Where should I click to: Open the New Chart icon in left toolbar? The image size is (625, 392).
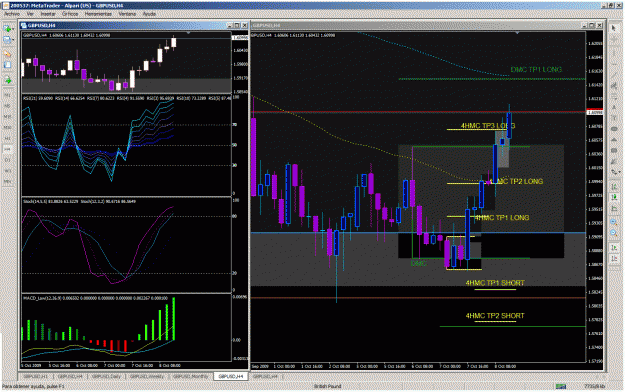tap(7, 29)
